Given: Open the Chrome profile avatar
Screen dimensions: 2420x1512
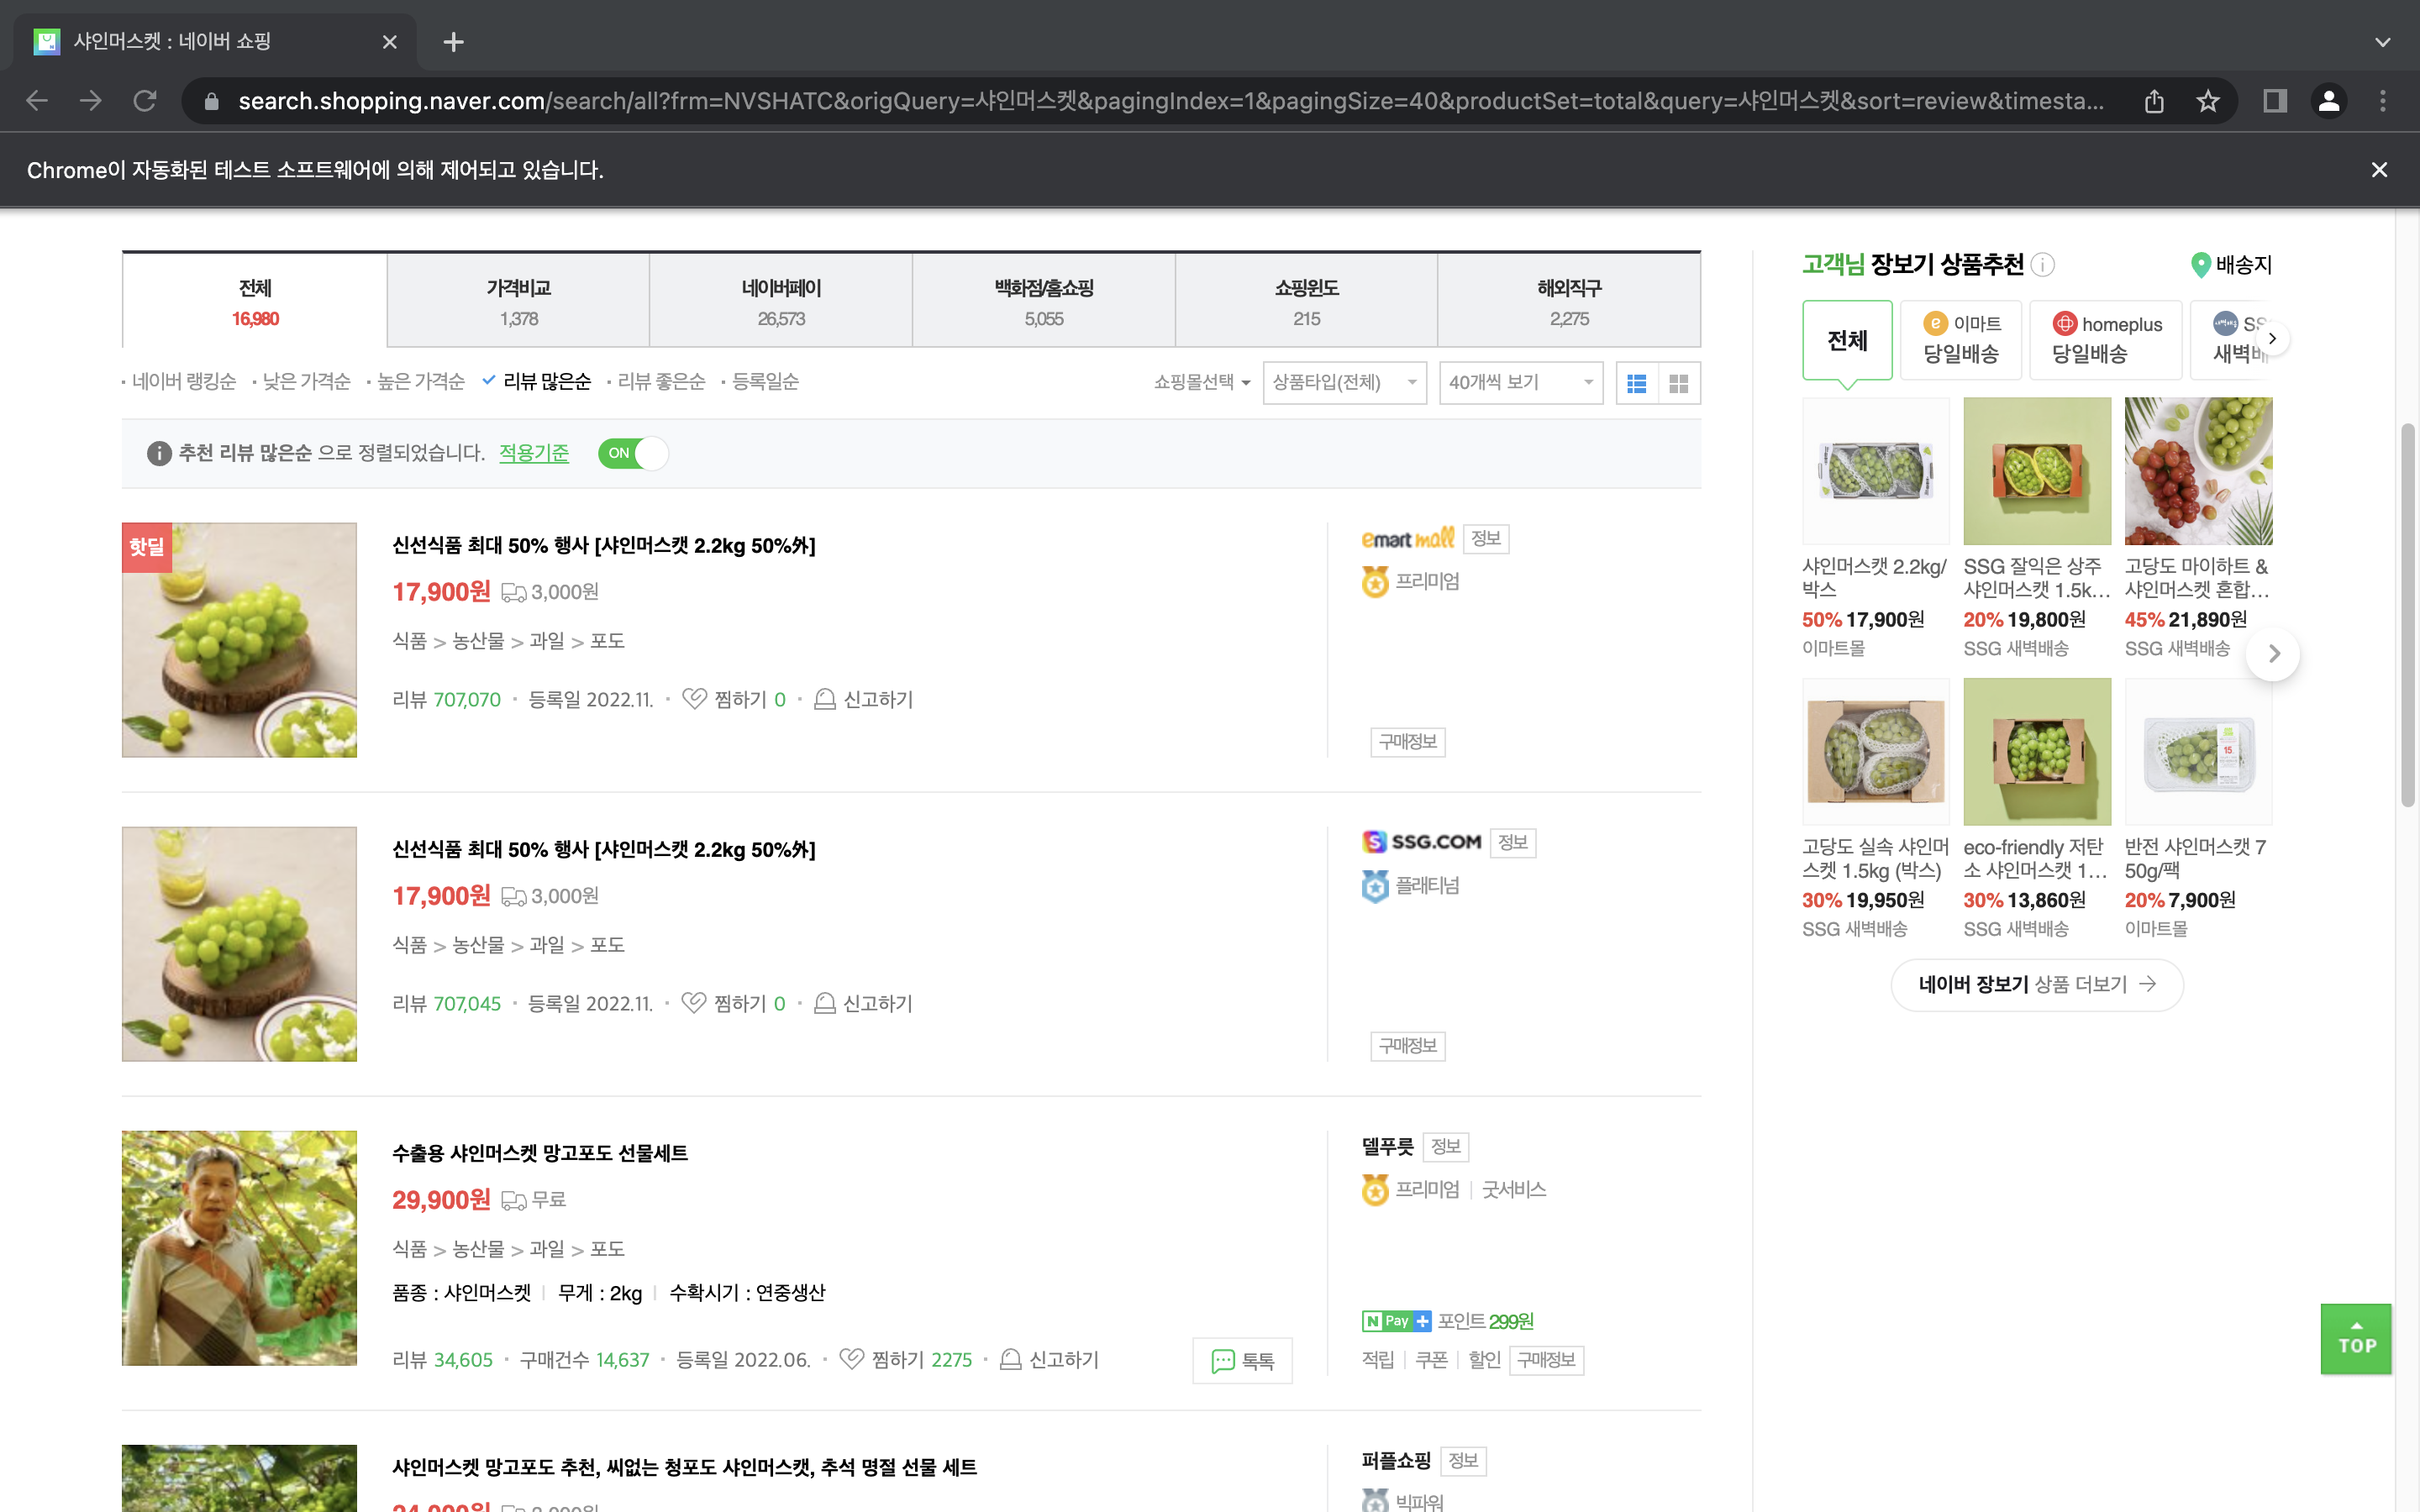Looking at the screenshot, I should [2329, 101].
